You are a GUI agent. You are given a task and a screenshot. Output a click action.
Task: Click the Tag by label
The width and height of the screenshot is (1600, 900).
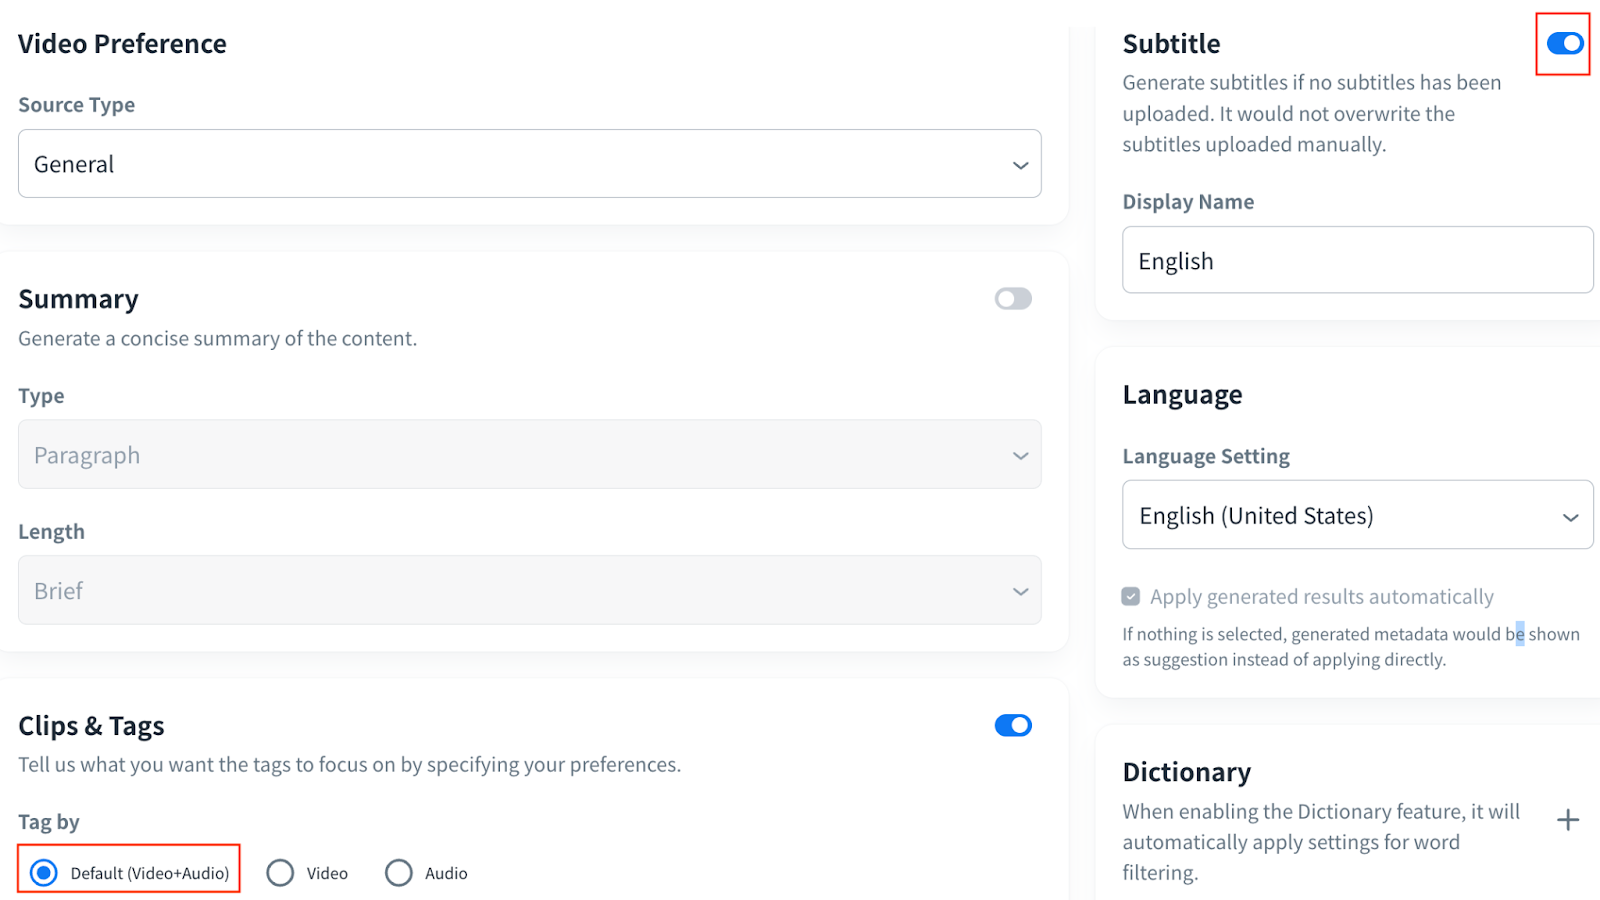(48, 822)
